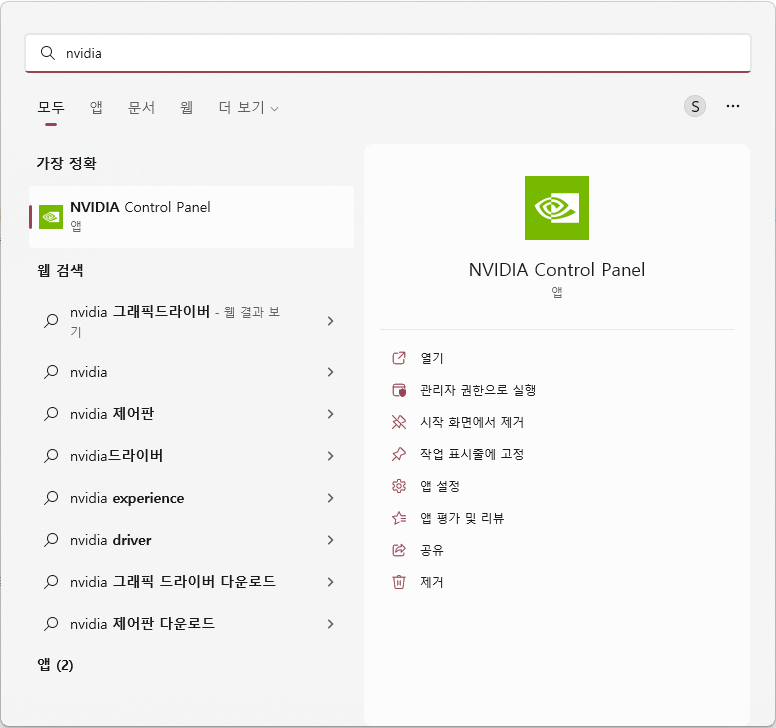Image resolution: width=776 pixels, height=728 pixels.
Task: Click search icon beside nvidia experience
Action: [x=51, y=498]
